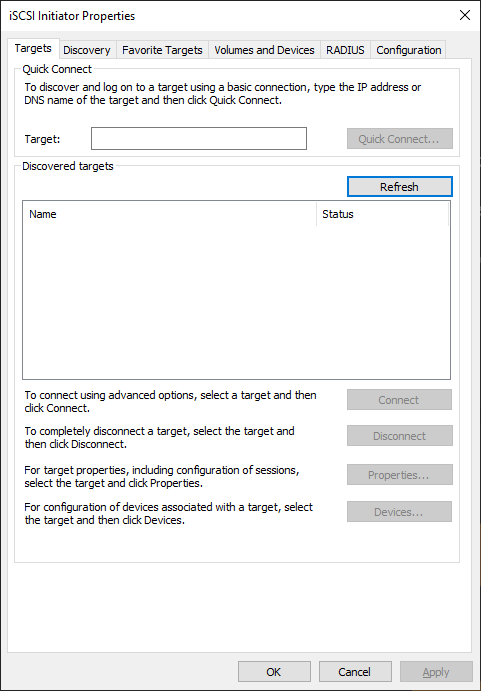Sort targets by Name column header

pos(170,214)
